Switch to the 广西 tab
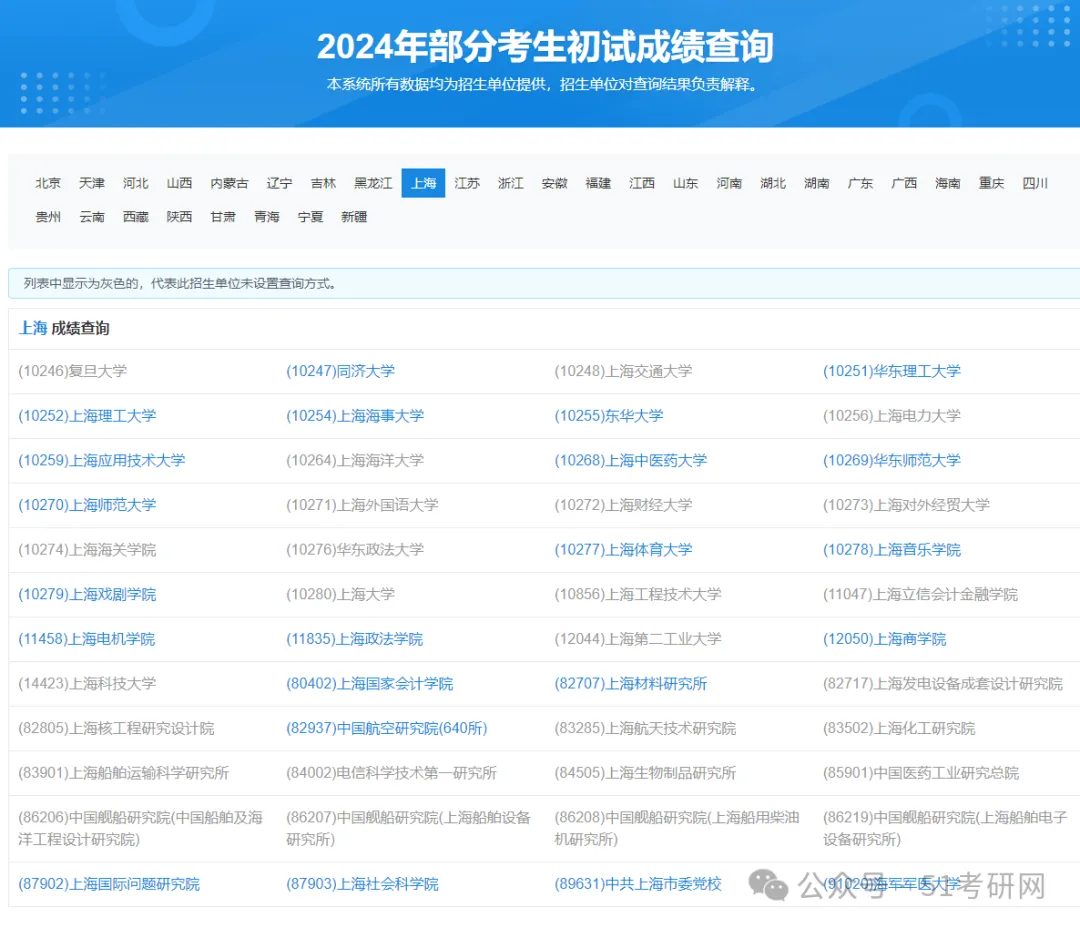 coord(904,183)
